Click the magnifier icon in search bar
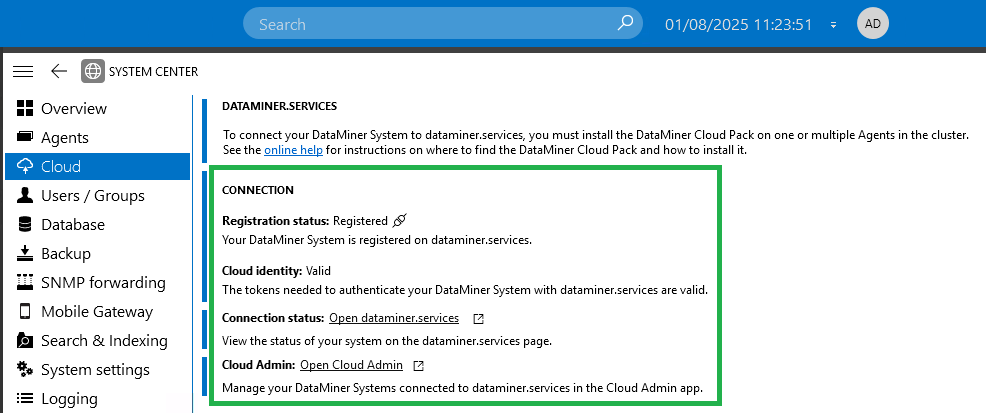986x413 pixels. click(624, 24)
